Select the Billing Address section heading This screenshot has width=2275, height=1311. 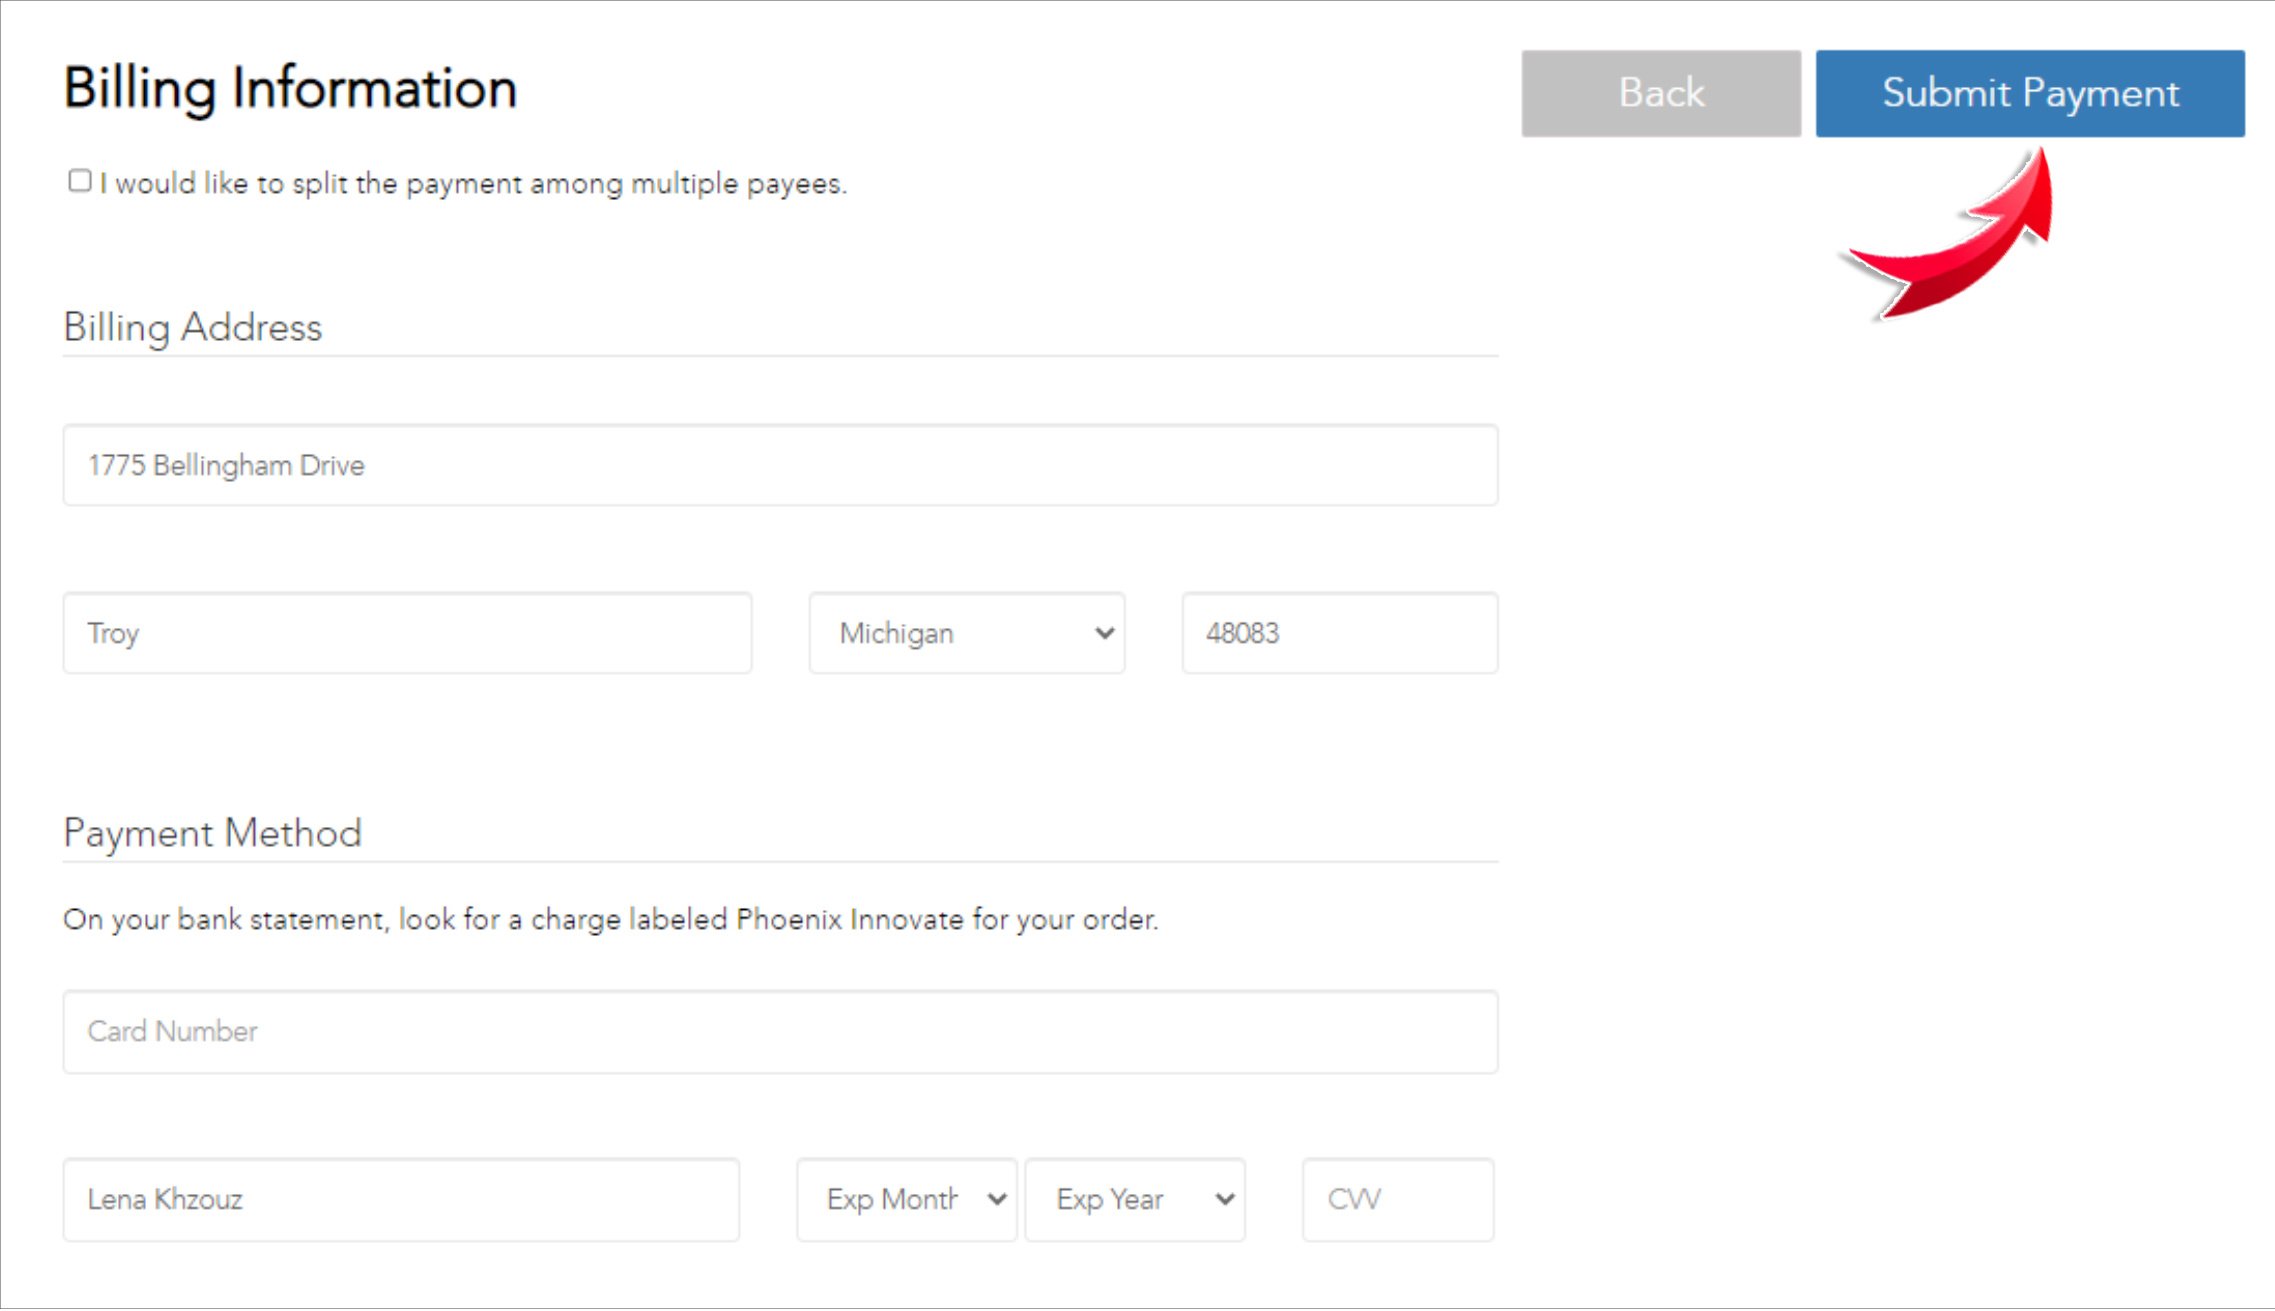192,327
